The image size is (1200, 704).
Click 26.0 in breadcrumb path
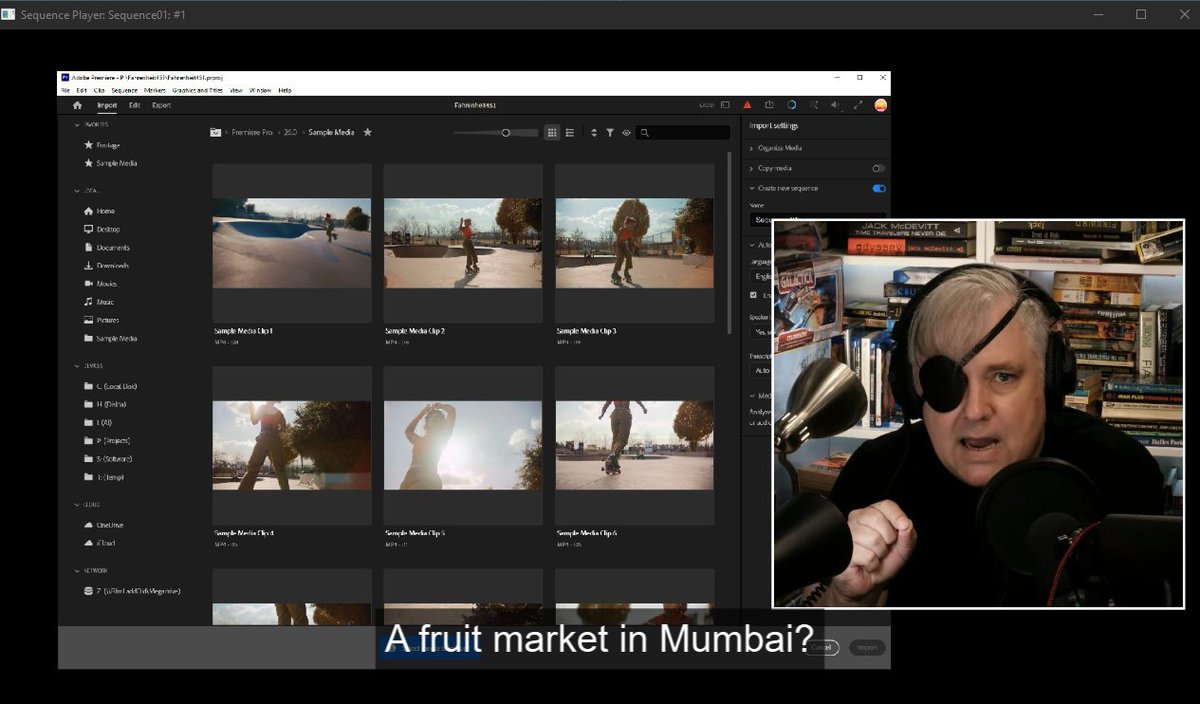click(291, 132)
